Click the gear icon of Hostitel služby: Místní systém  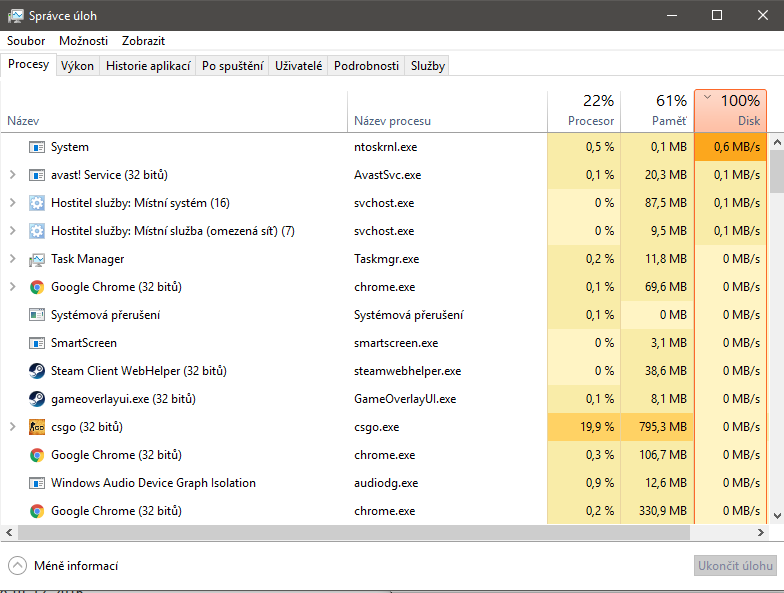pyautogui.click(x=37, y=203)
